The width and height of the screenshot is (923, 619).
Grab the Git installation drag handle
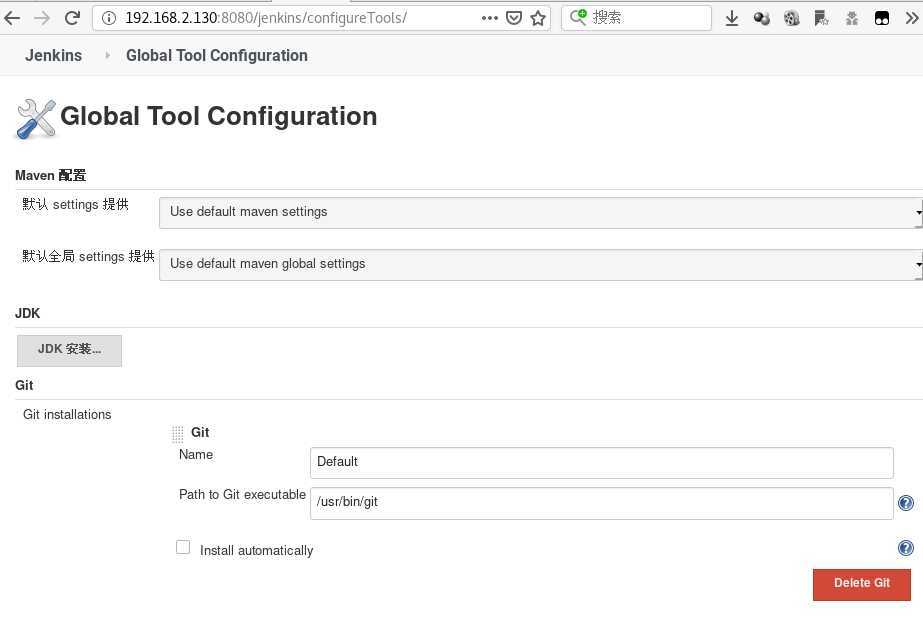tap(178, 434)
